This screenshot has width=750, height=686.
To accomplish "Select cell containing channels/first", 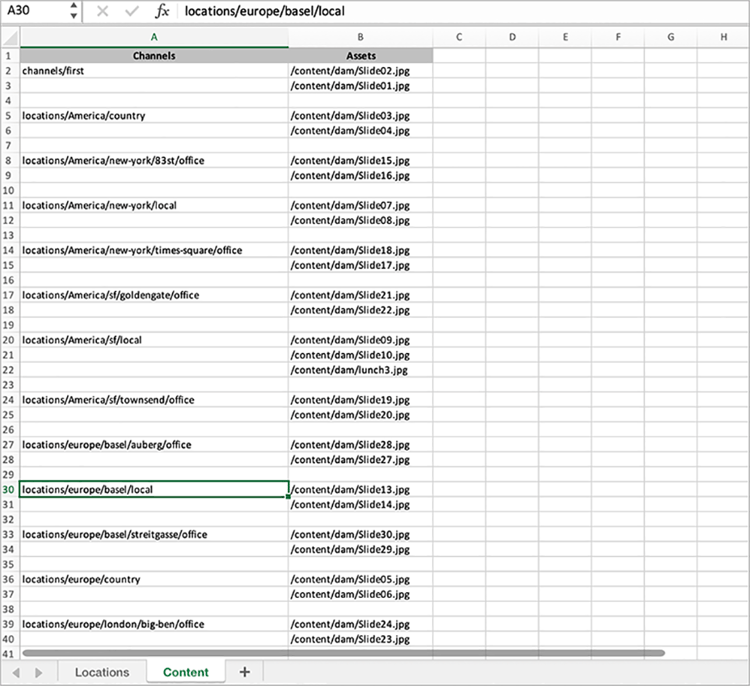I will [154, 71].
